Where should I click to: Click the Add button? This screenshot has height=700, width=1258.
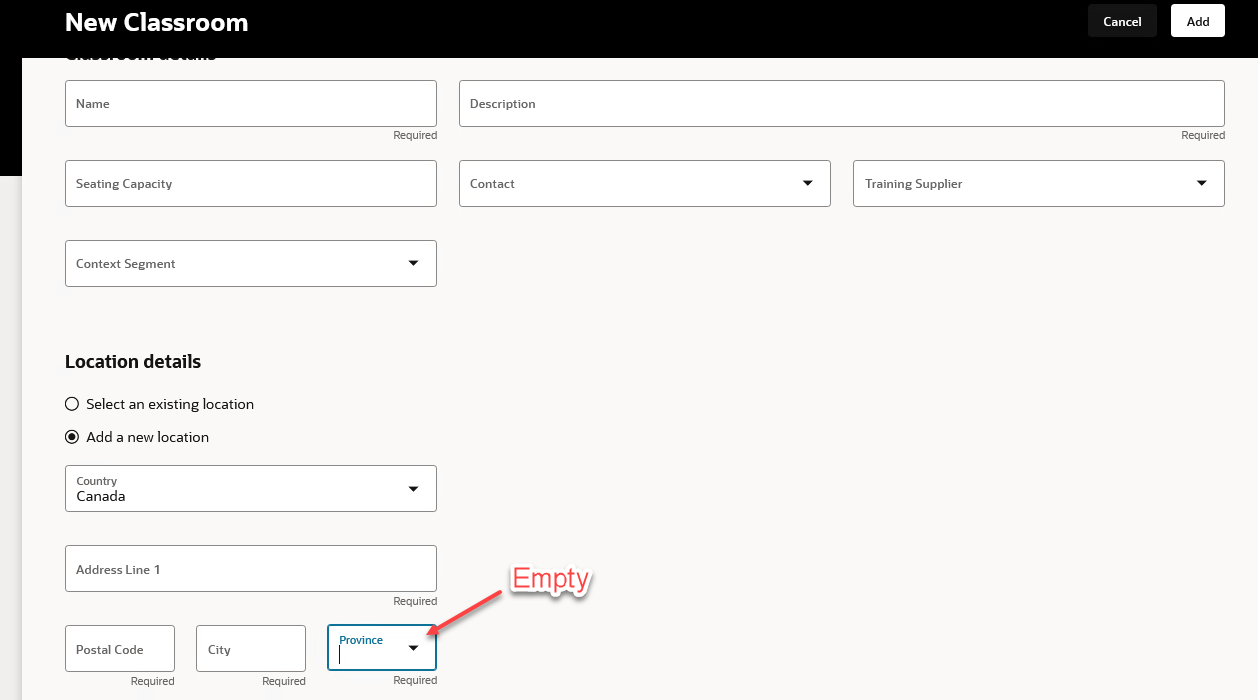(x=1197, y=20)
